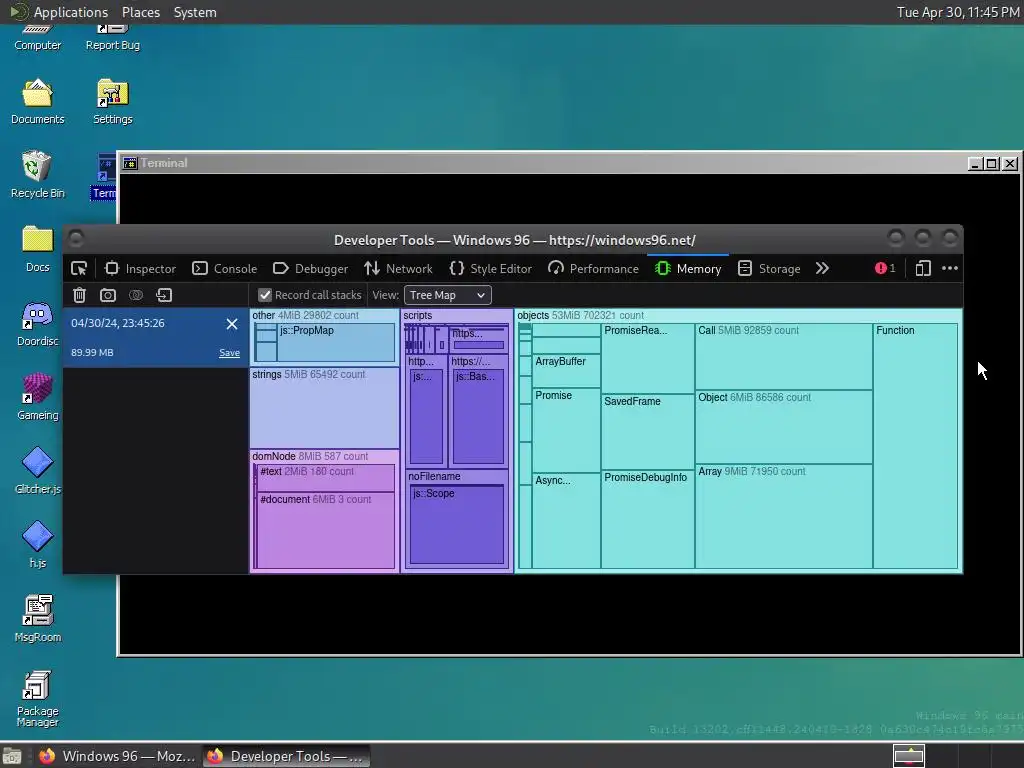Click the element picker icon in DevTools

pos(79,268)
